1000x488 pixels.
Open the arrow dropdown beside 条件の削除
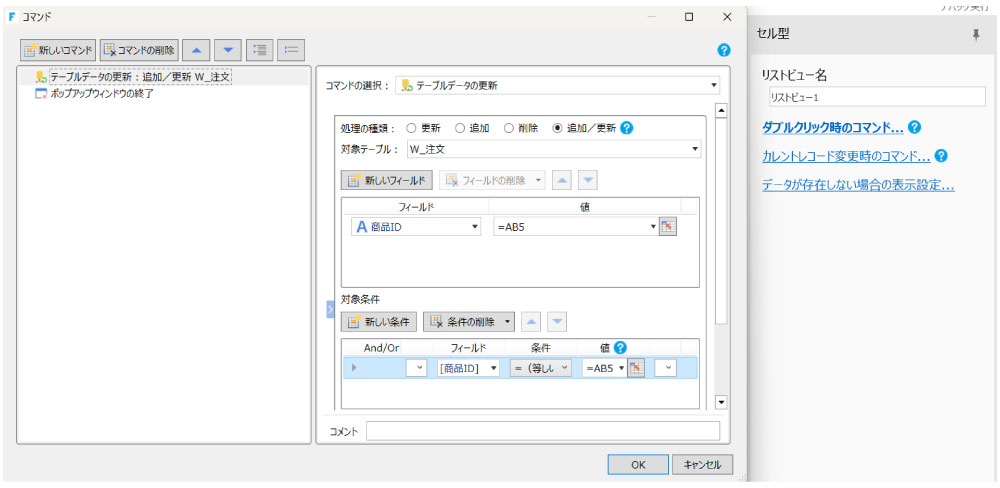click(508, 322)
